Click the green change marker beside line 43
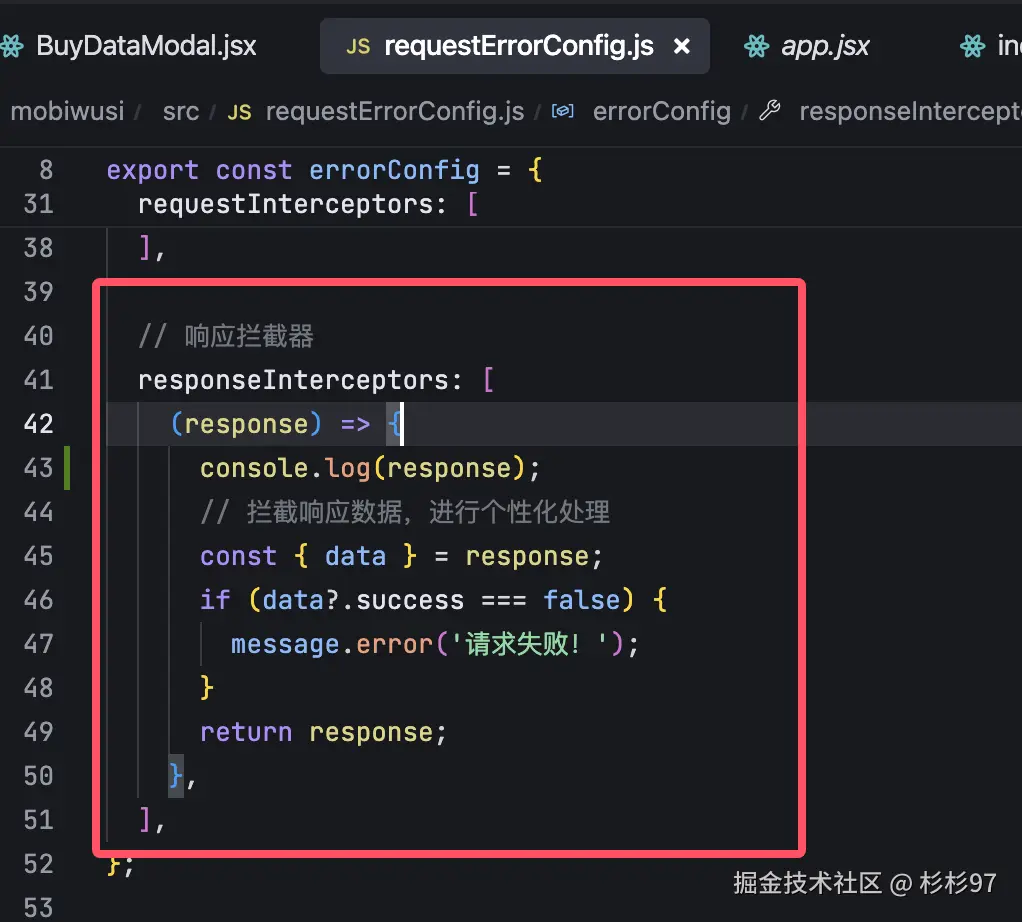 coord(67,468)
